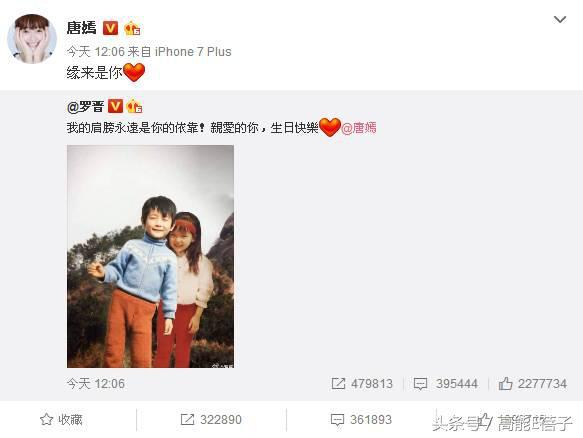Image resolution: width=583 pixels, height=438 pixels.
Task: Click the crown membership badge beside 罗晋
Action: (134, 106)
